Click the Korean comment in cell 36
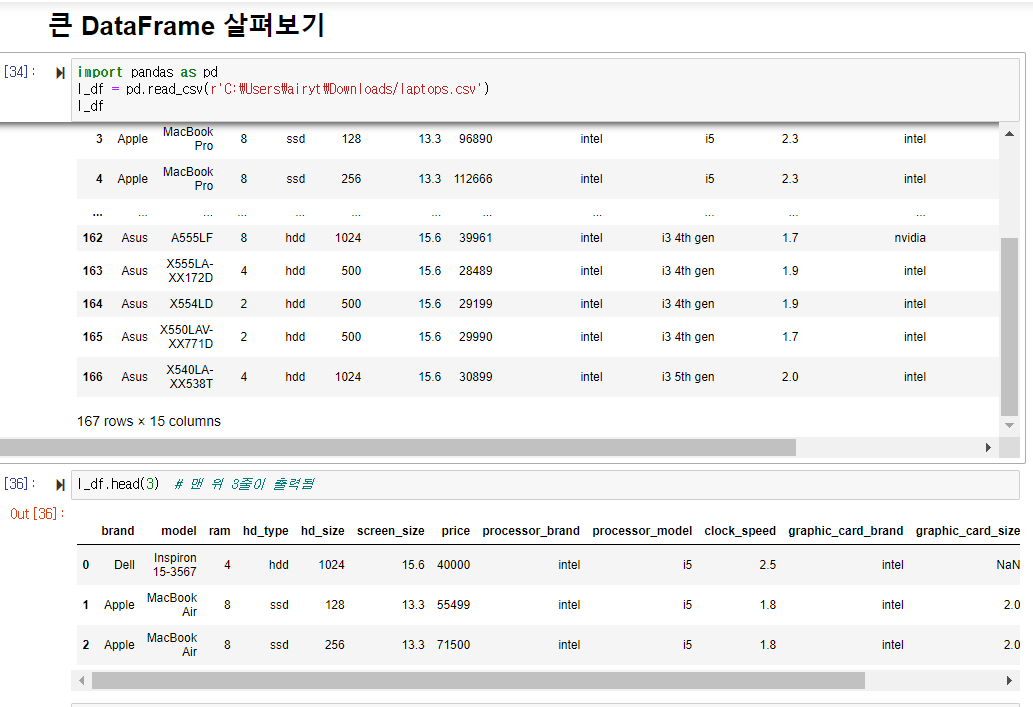This screenshot has height=707, width=1033. point(244,484)
